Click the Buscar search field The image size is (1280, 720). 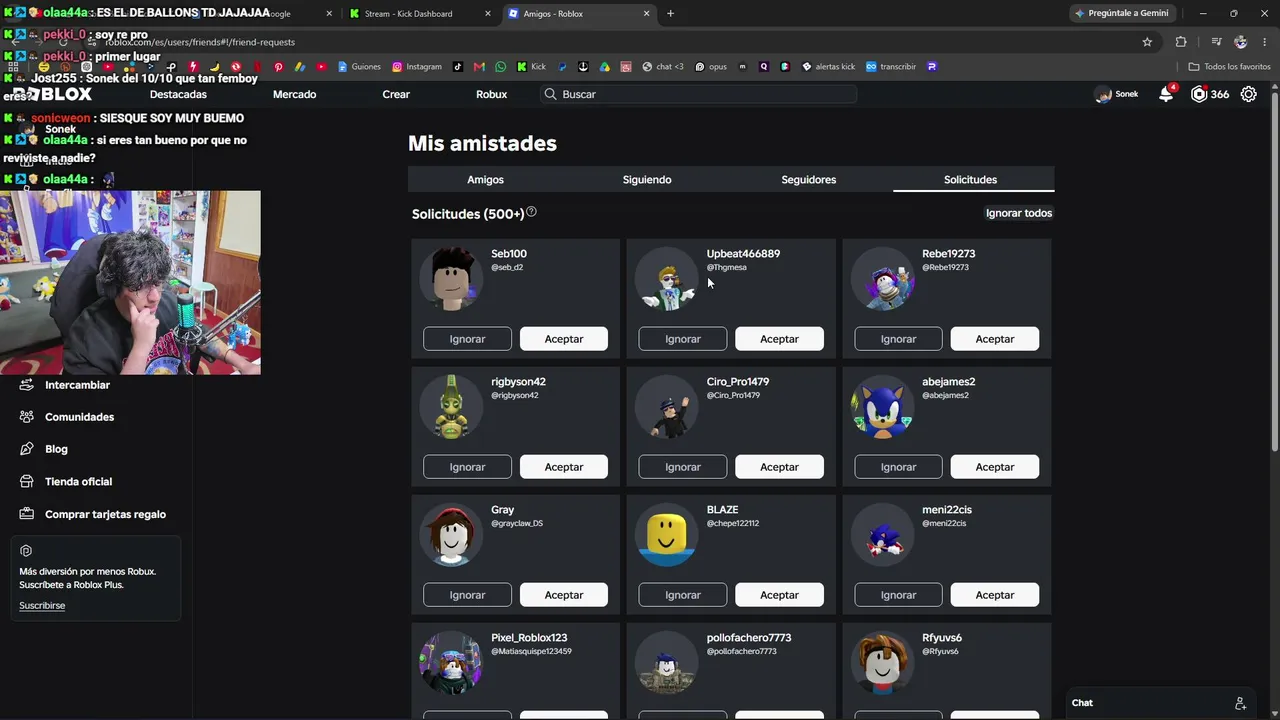(x=698, y=94)
